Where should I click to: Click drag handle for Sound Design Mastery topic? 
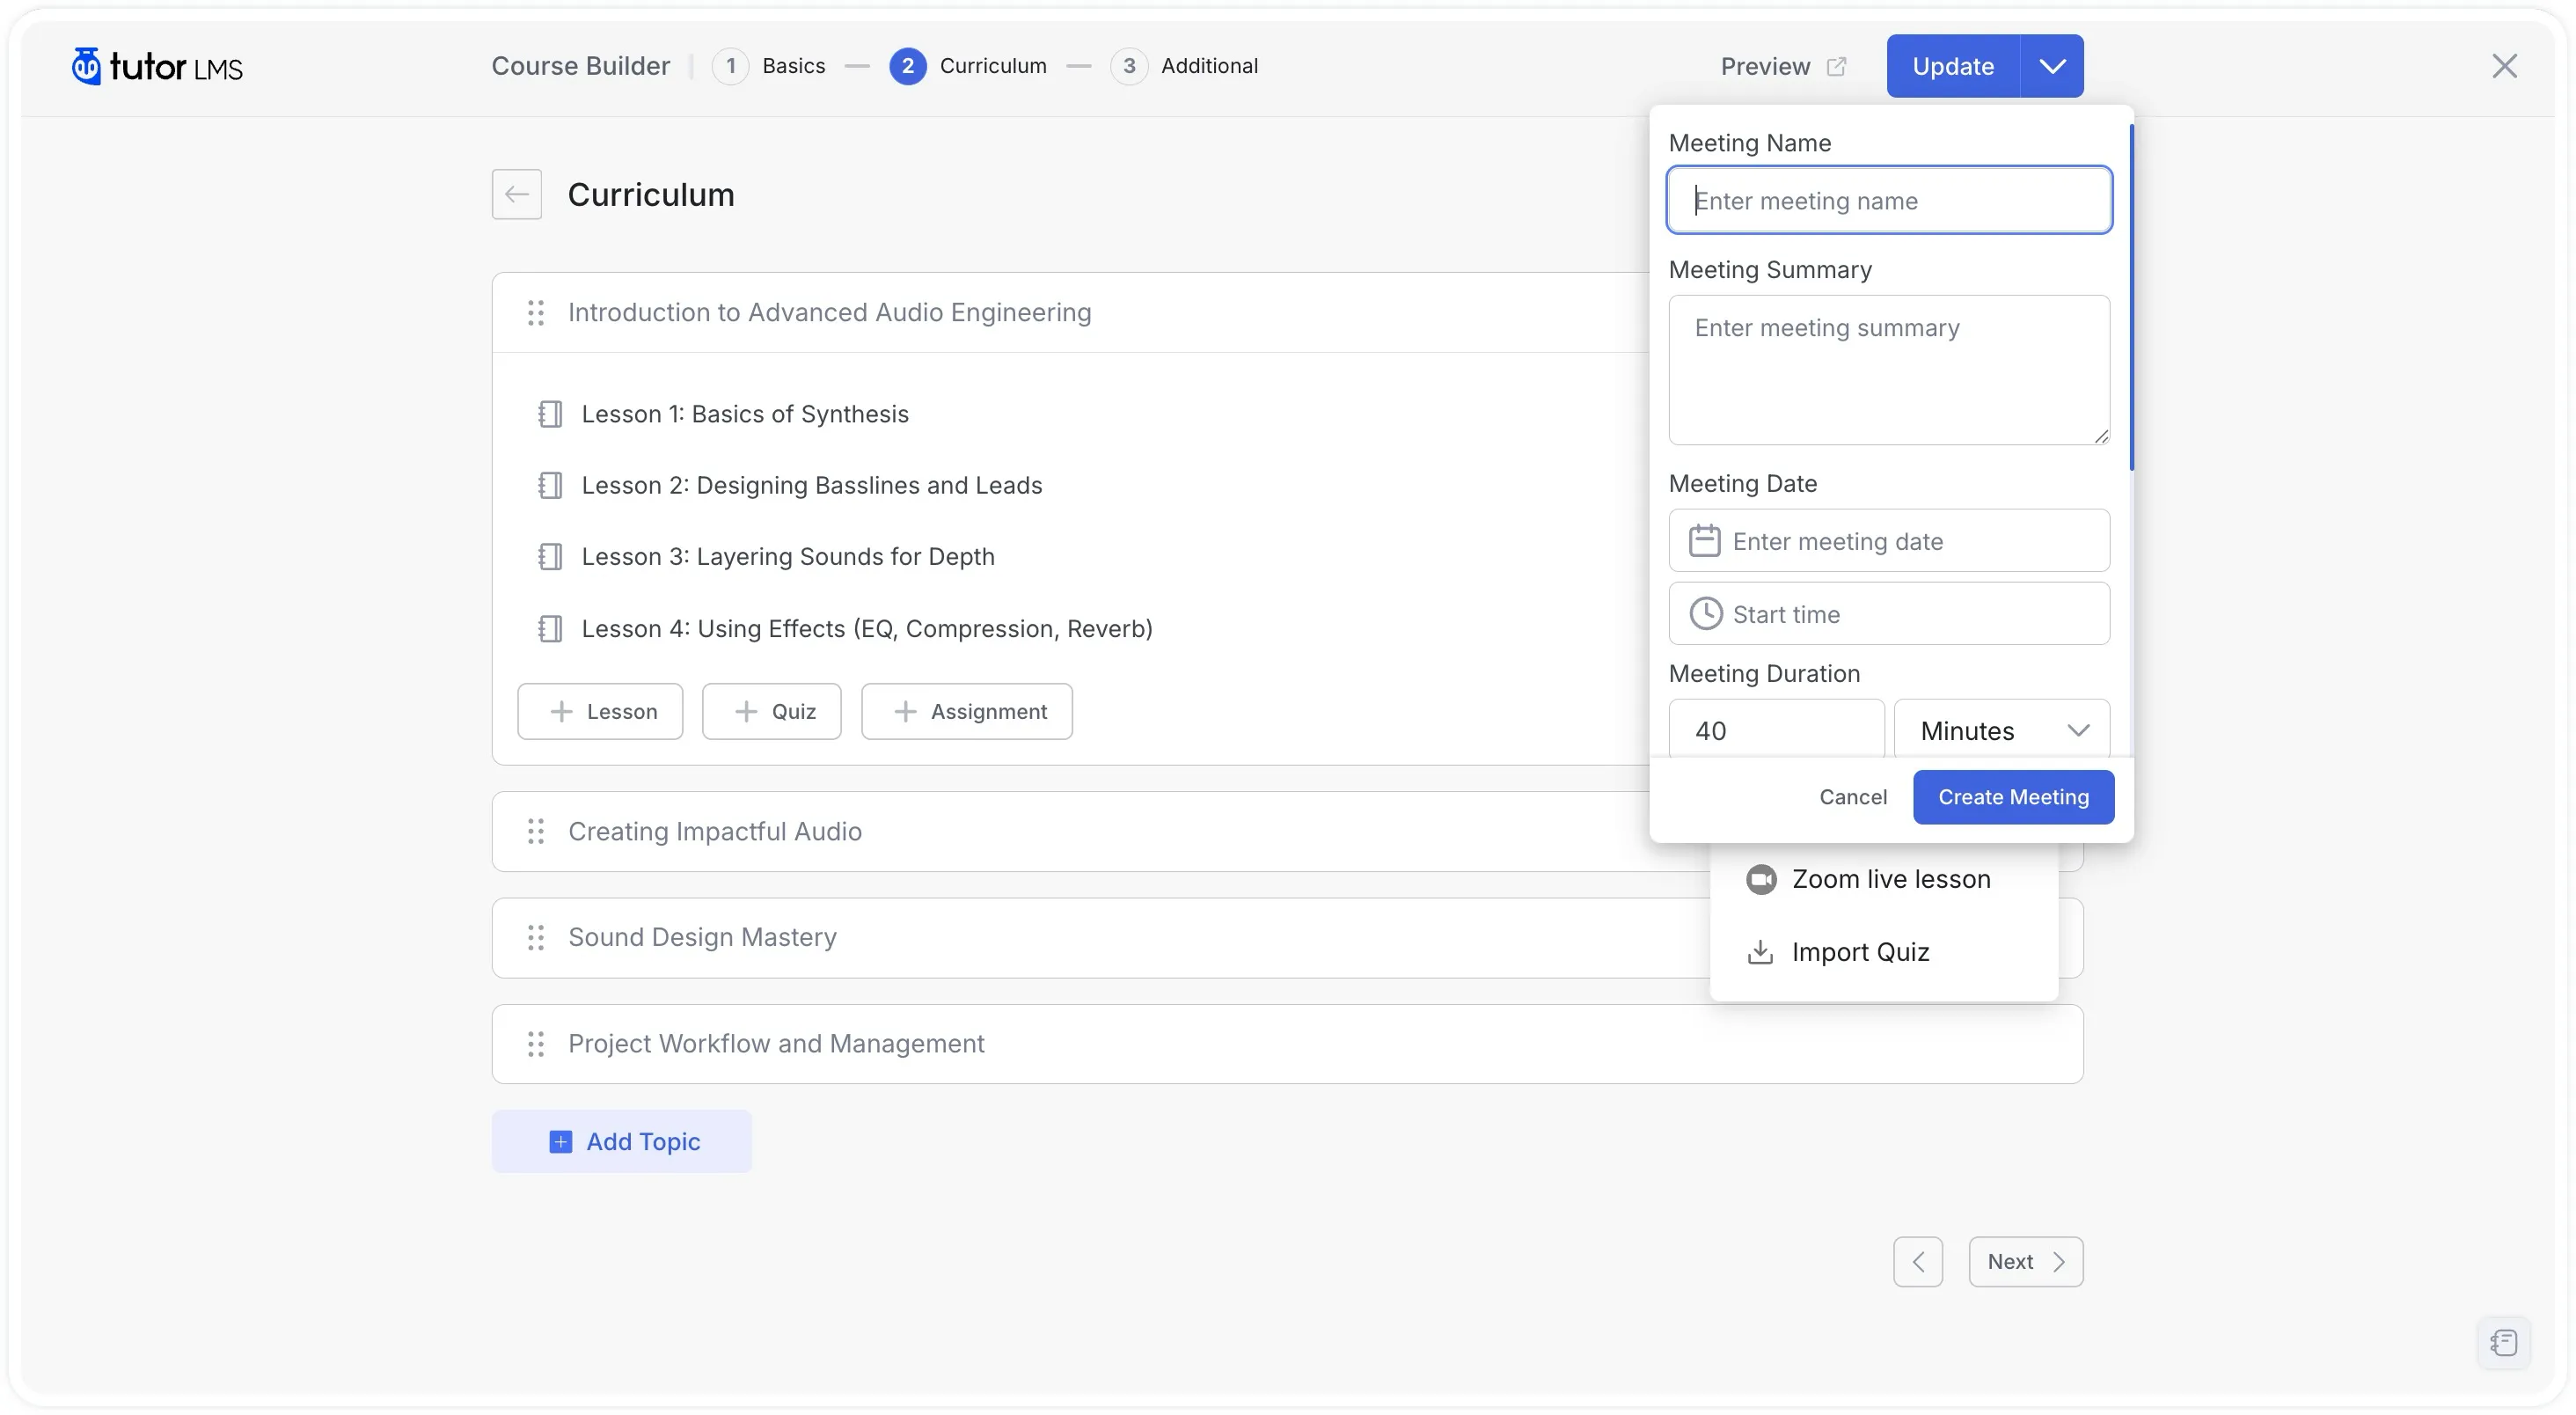536,937
